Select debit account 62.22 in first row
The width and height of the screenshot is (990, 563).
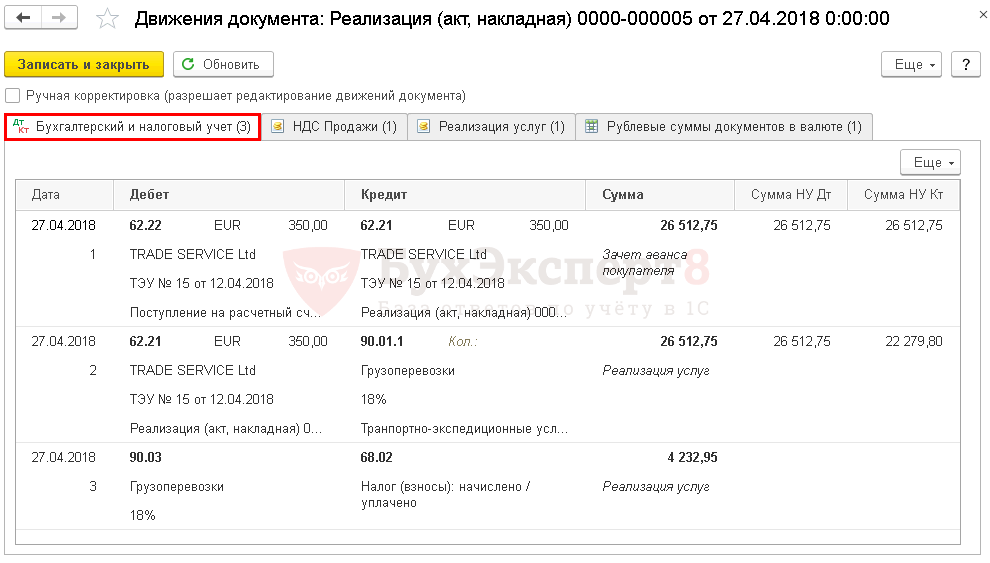point(146,226)
